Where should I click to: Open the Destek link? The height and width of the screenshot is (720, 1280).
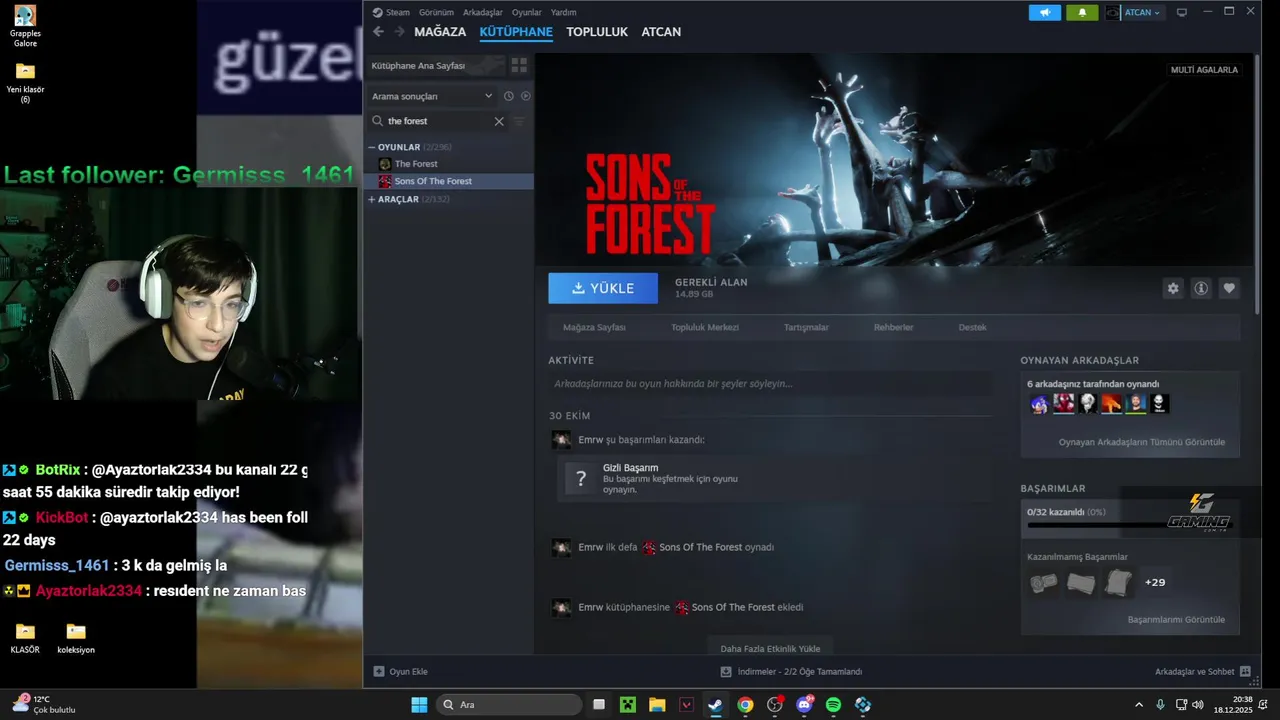coord(972,327)
